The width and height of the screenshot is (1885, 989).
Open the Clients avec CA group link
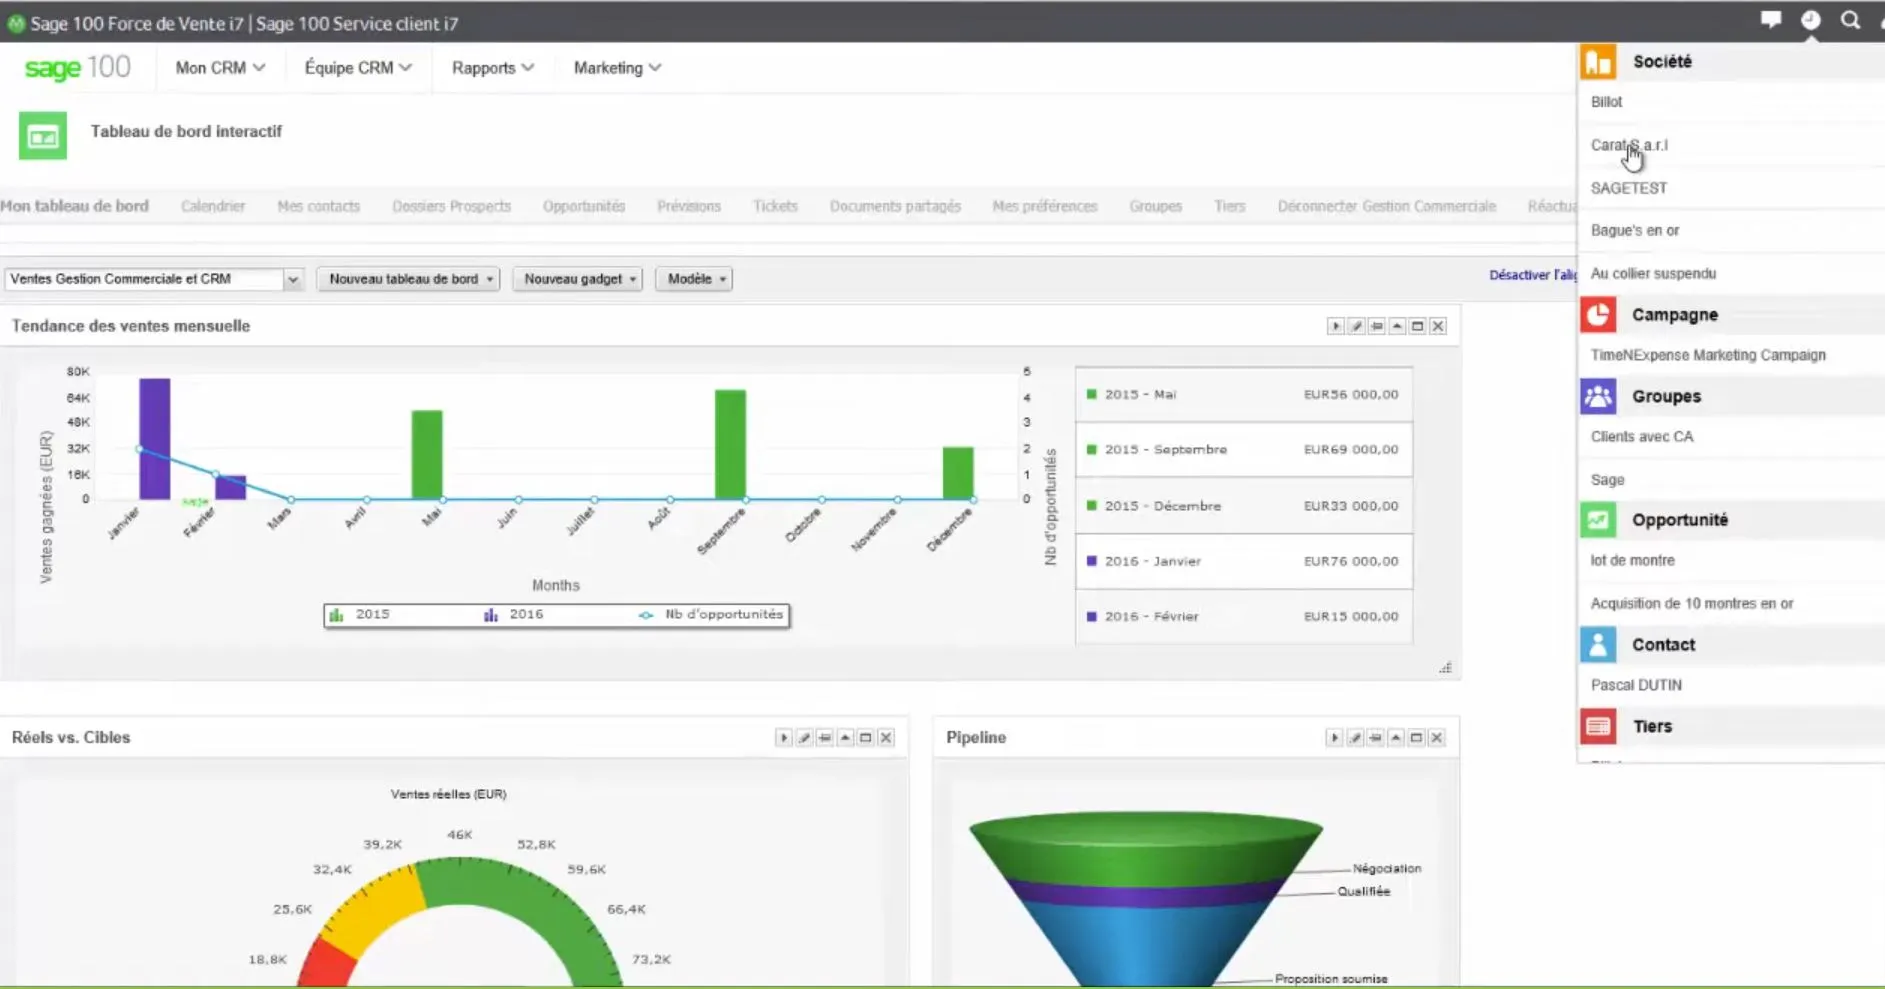(1642, 436)
